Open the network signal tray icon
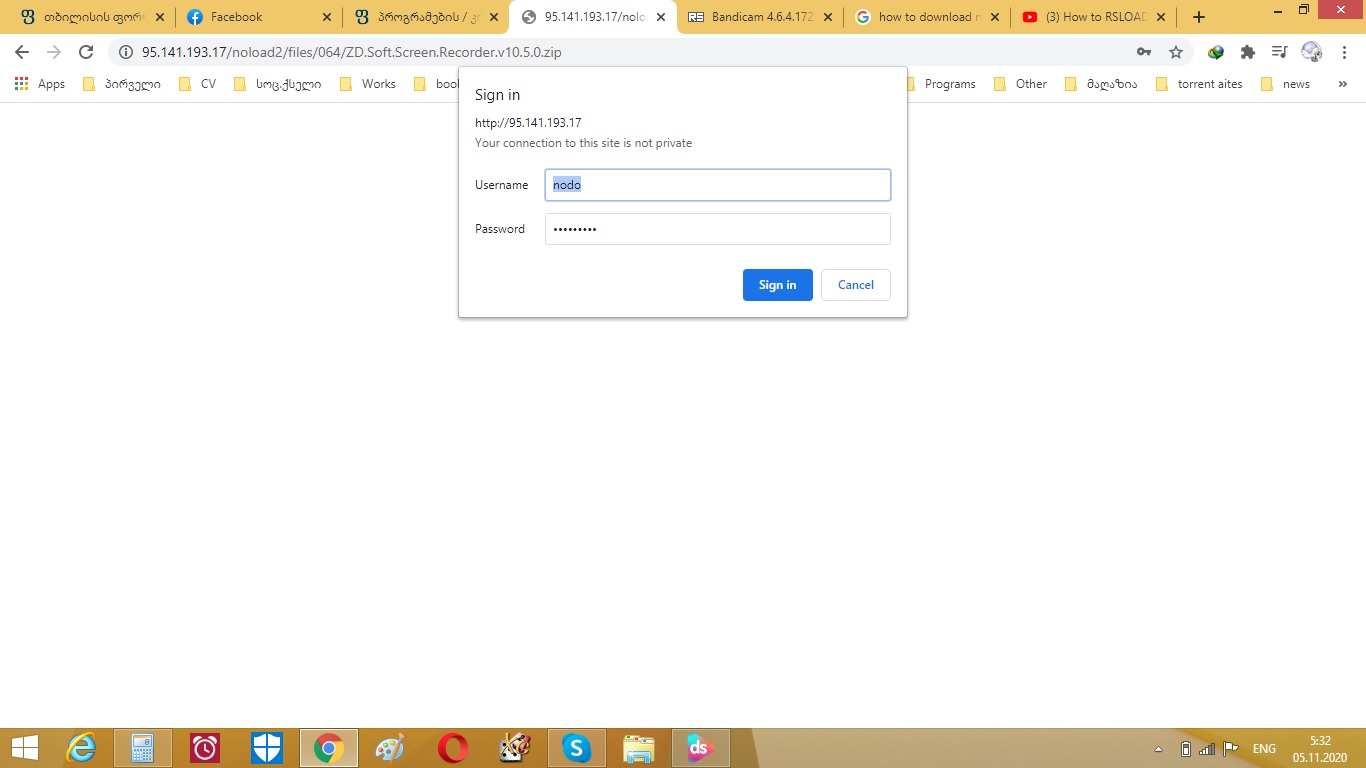The image size is (1366, 768). (x=1208, y=749)
